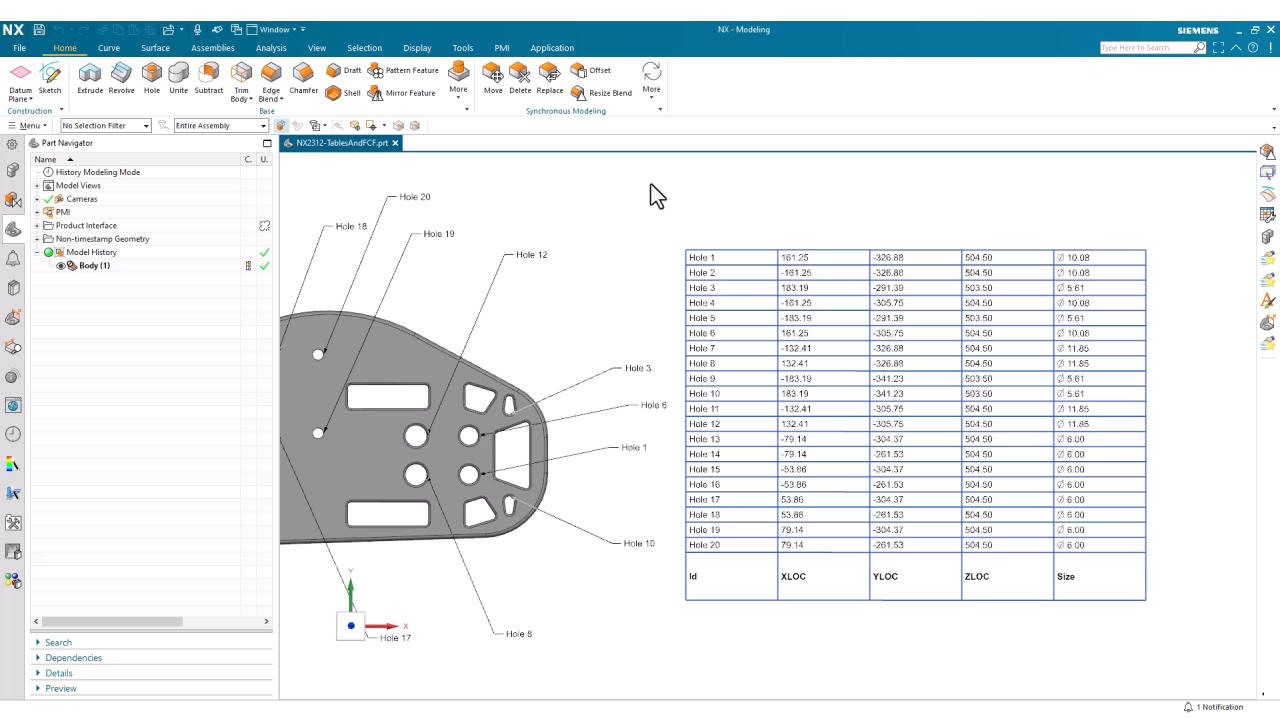Screen dimensions: 1280x720
Task: Open the Sketch tool
Action: [48, 76]
